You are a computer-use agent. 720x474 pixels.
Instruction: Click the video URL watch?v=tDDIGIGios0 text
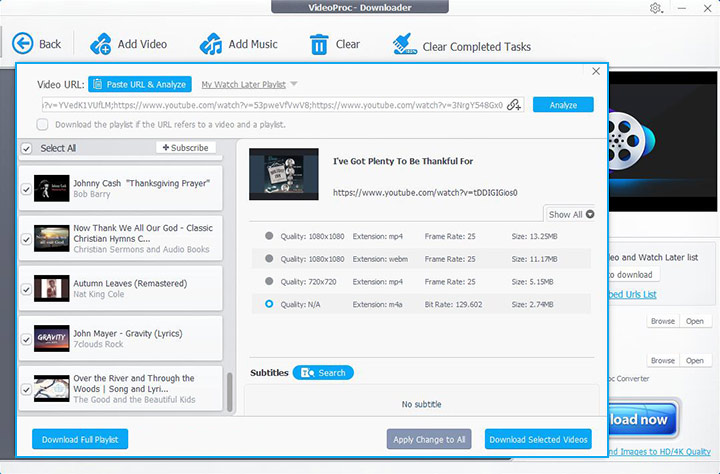point(425,193)
